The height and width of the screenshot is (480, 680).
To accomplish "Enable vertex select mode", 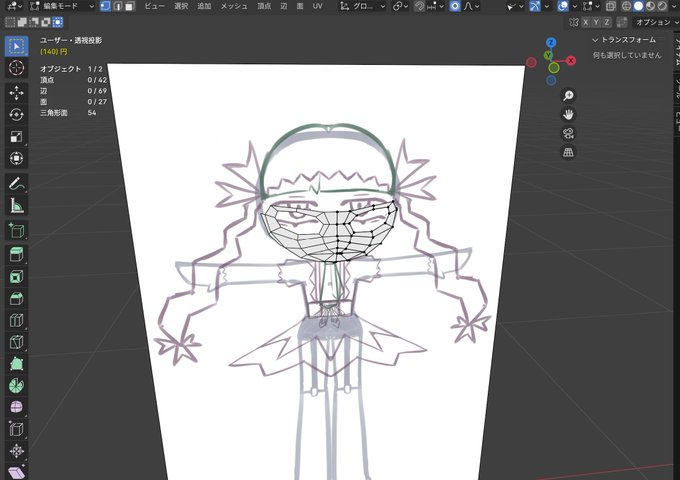I will point(105,6).
